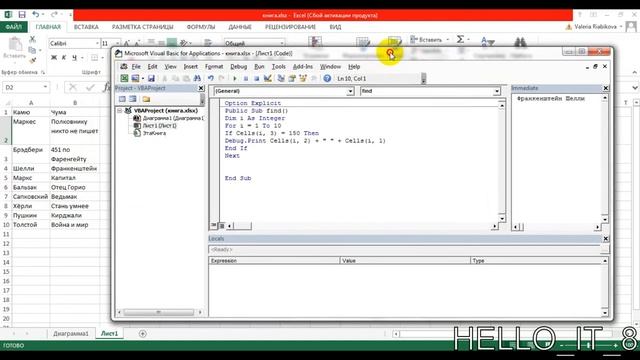This screenshot has width=640, height=360.
Task: Toggle underline Ч button in Excel ribbon
Action: coord(74,58)
